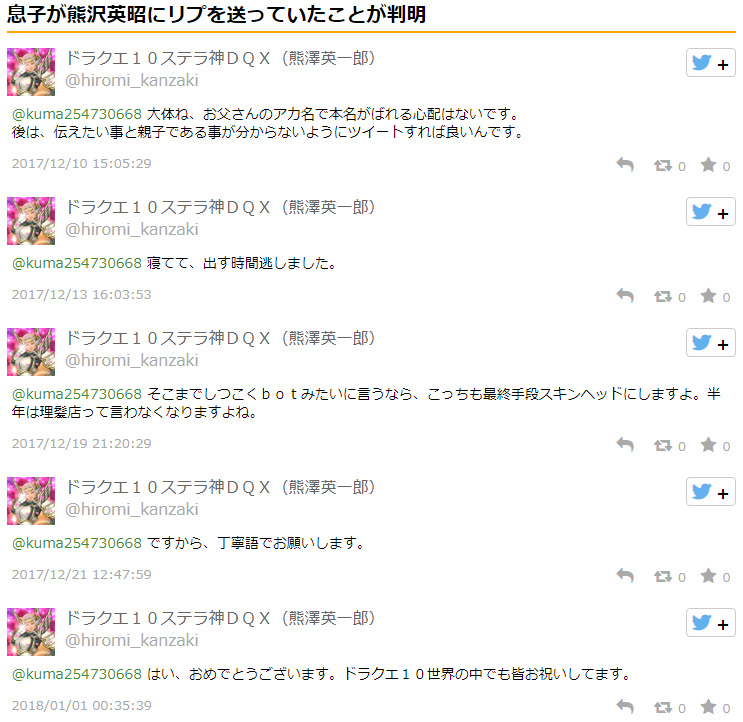Image resolution: width=743 pixels, height=722 pixels.
Task: Retweet the 2017/12/10 15:05:29 tweet
Action: 663,165
